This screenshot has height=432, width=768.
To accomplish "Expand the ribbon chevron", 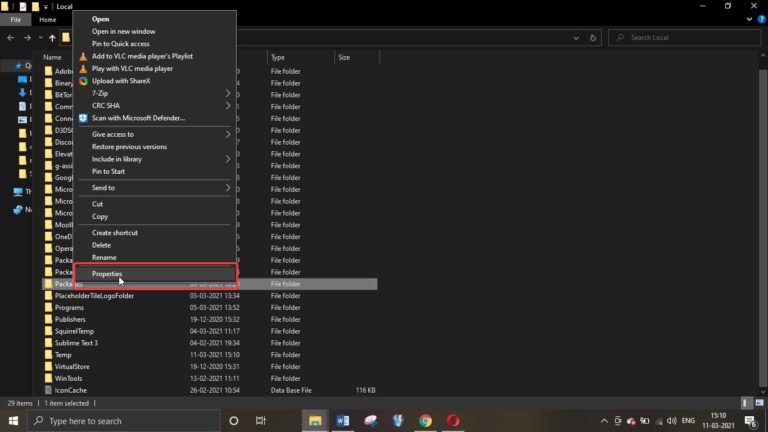I will click(749, 20).
